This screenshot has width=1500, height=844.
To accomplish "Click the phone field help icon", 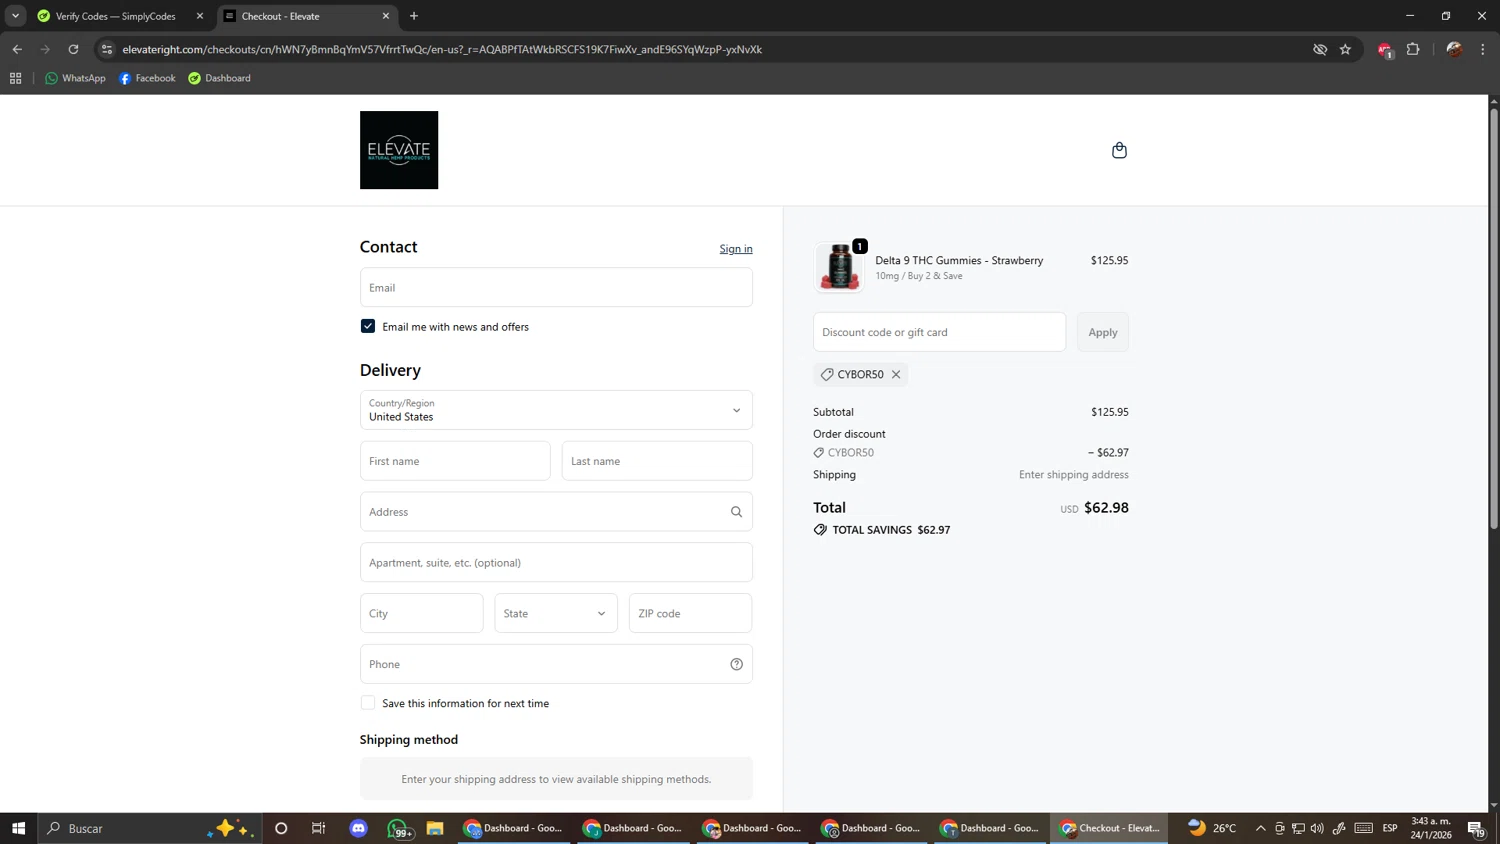I will point(736,664).
